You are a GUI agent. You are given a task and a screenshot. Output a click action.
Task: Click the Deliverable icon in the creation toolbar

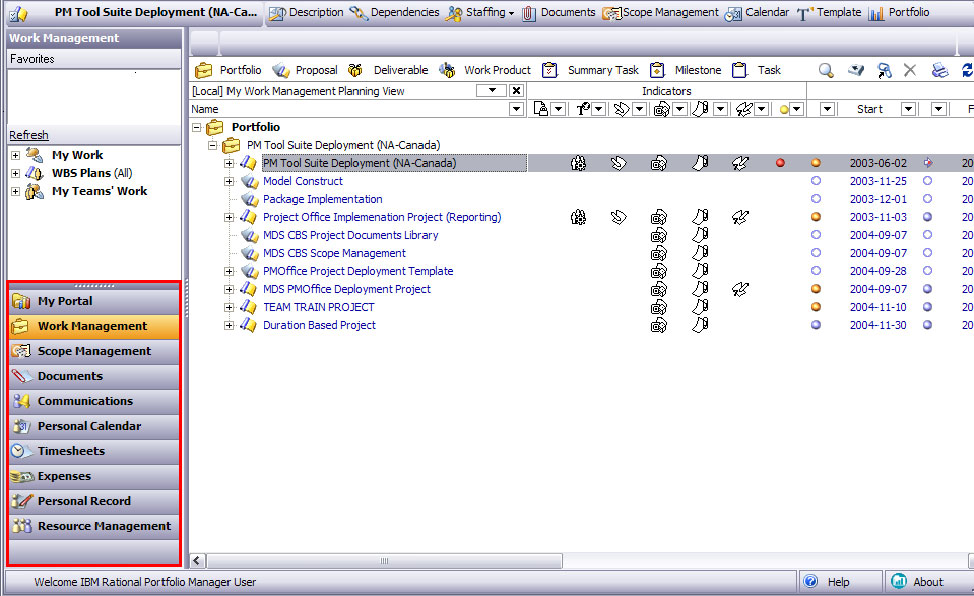[x=355, y=71]
